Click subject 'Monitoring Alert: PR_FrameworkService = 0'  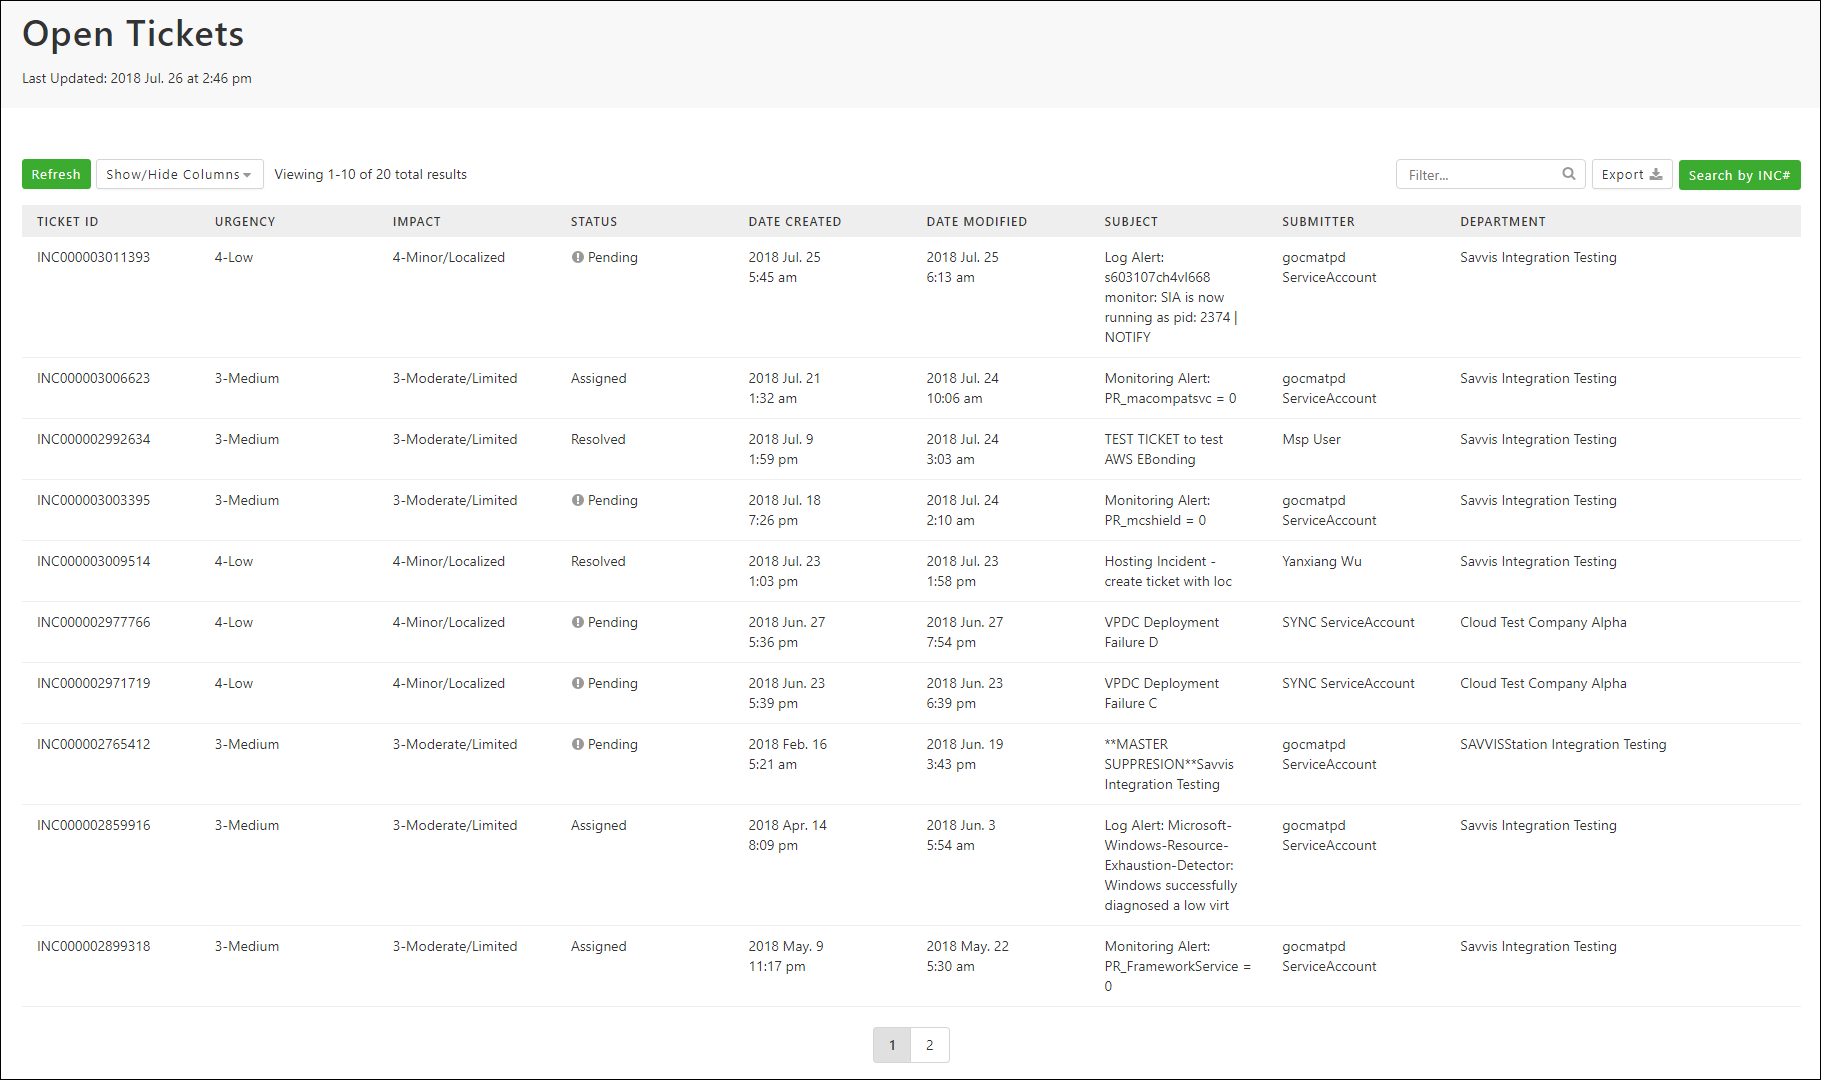click(1178, 966)
